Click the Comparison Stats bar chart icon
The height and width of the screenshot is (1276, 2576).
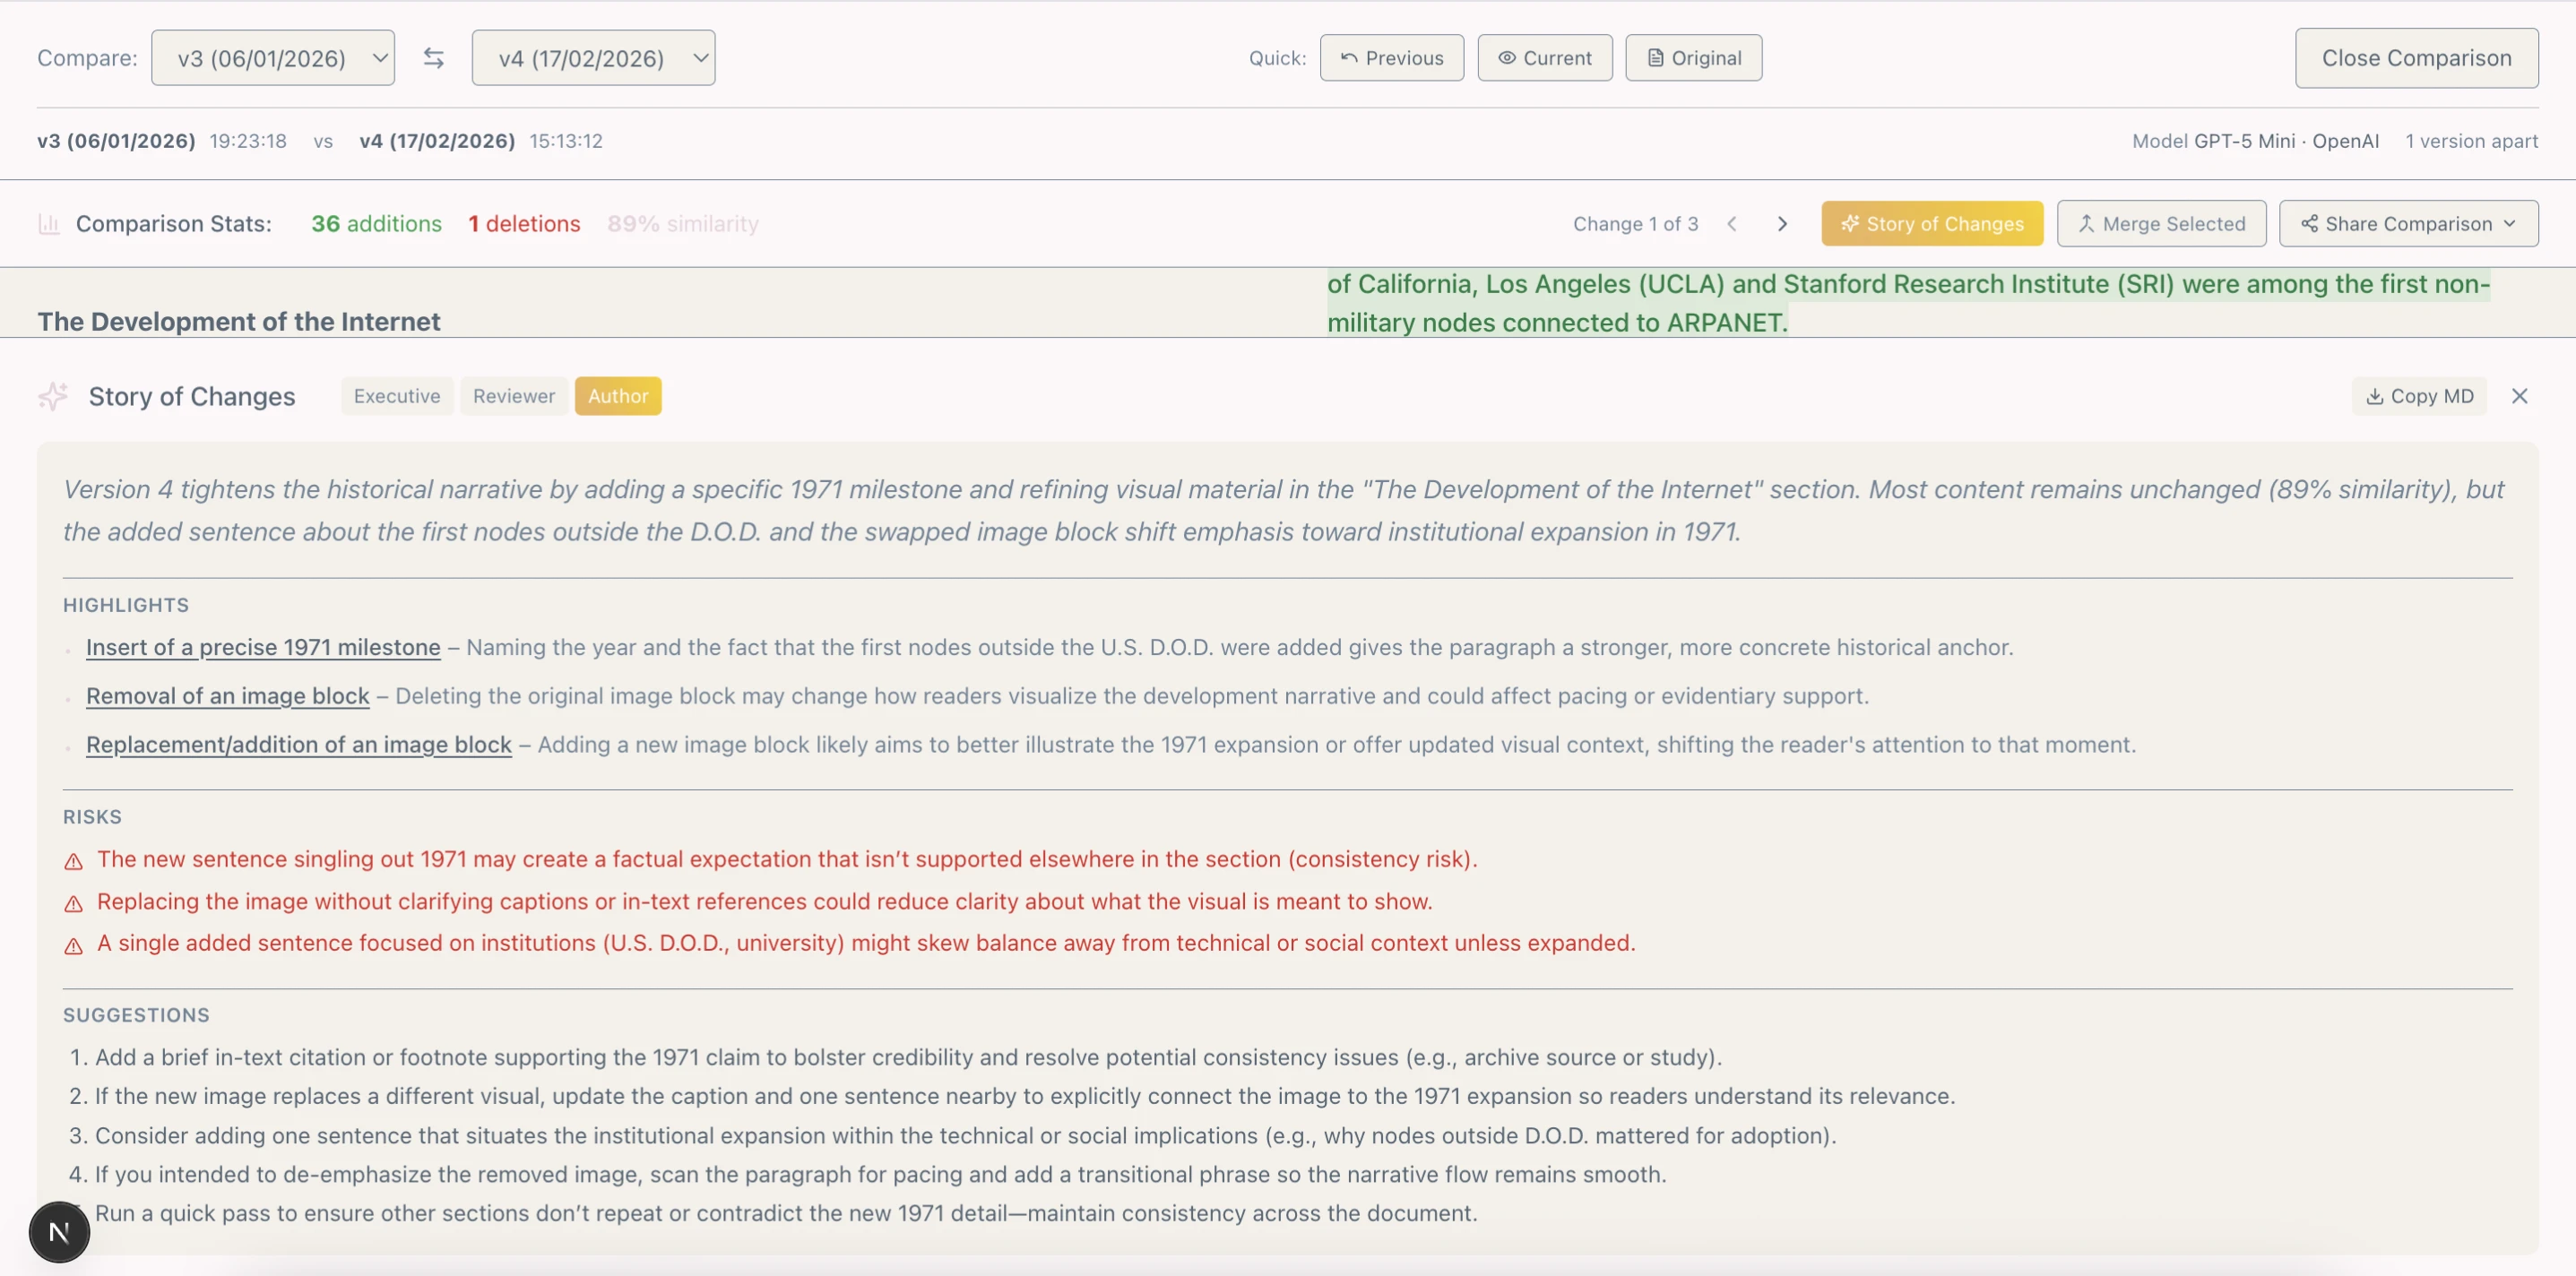[48, 223]
